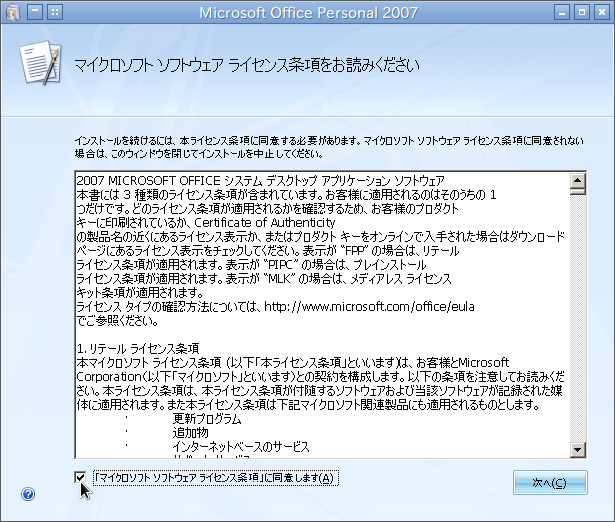Click the '2007 MICROSOFT OFFICE システム' first line
The image size is (615, 522).
(x=260, y=180)
